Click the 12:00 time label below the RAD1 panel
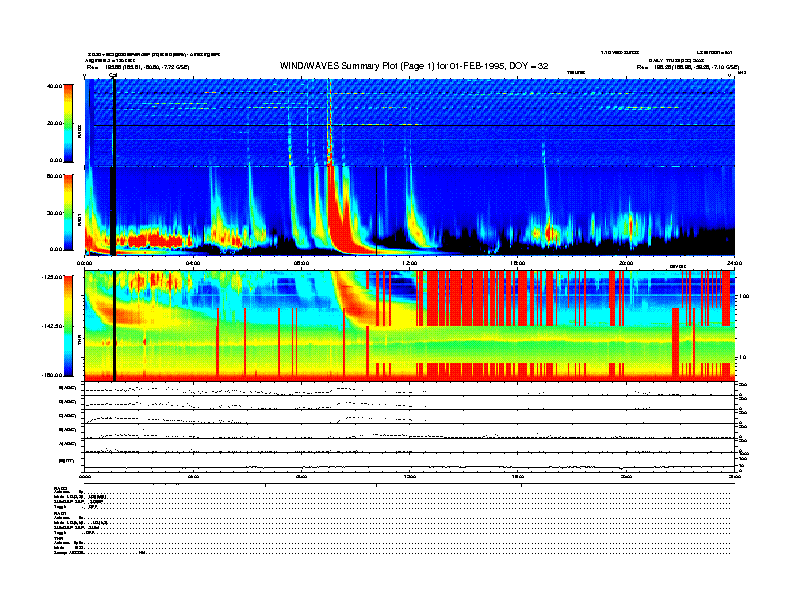The image size is (792, 612). [x=410, y=263]
